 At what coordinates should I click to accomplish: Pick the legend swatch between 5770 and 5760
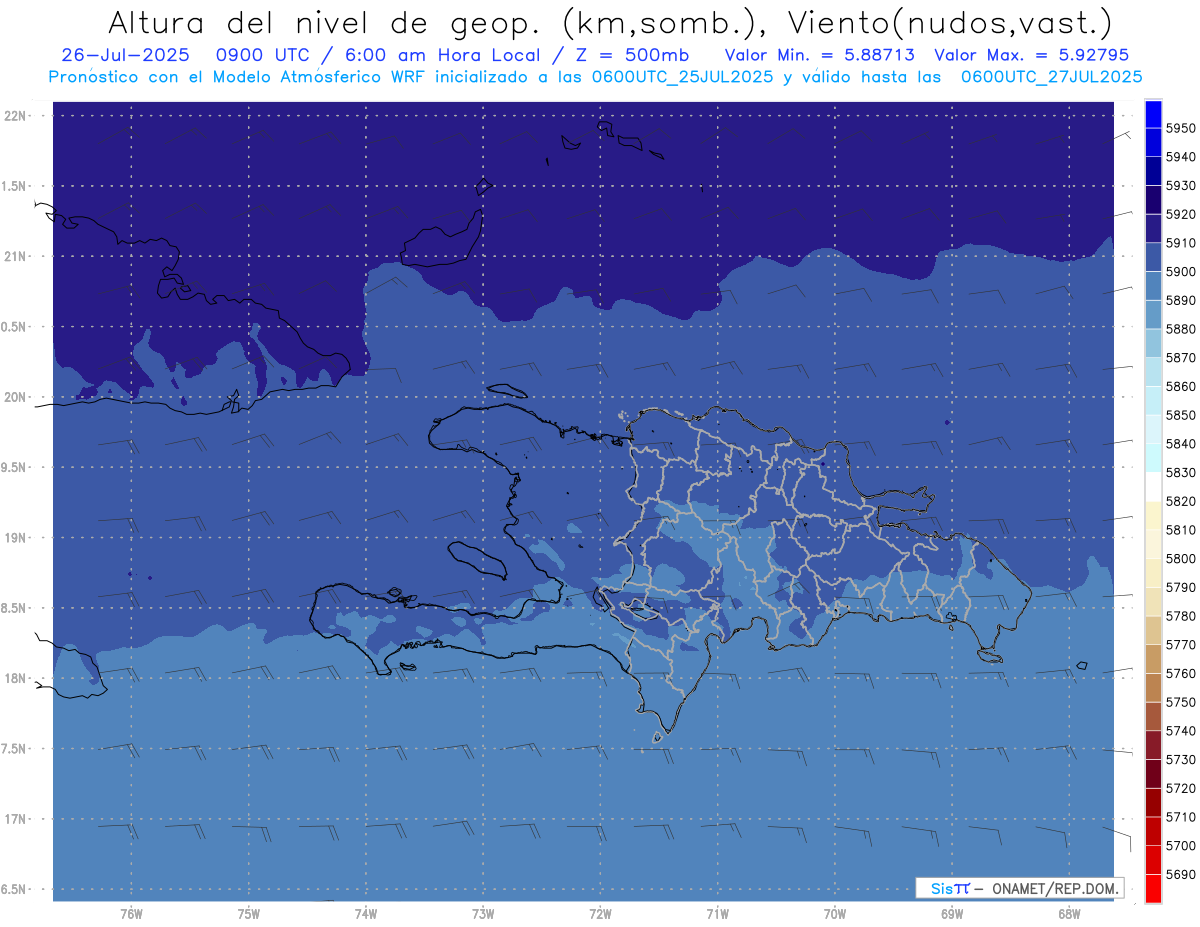coord(1153,659)
